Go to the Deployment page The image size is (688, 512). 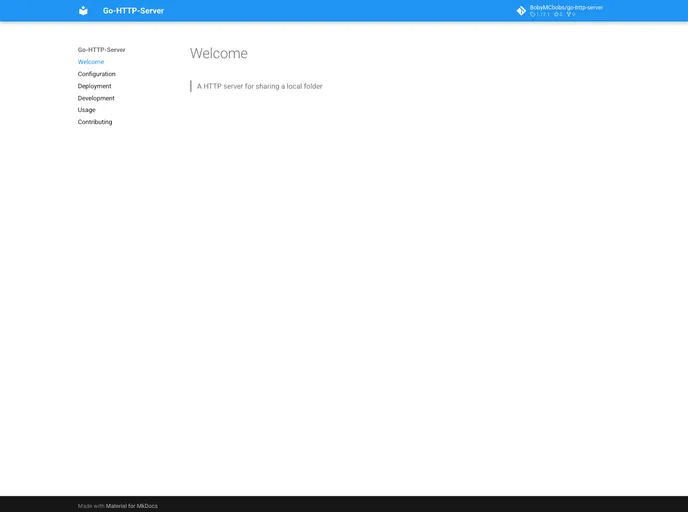tap(95, 86)
